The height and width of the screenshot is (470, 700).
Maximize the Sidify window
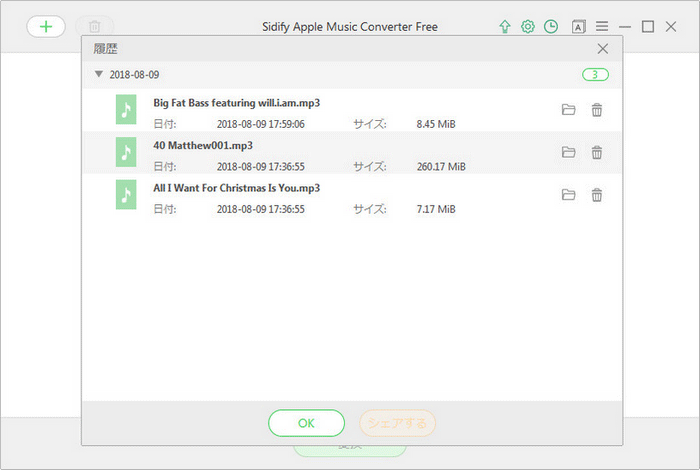(x=648, y=27)
